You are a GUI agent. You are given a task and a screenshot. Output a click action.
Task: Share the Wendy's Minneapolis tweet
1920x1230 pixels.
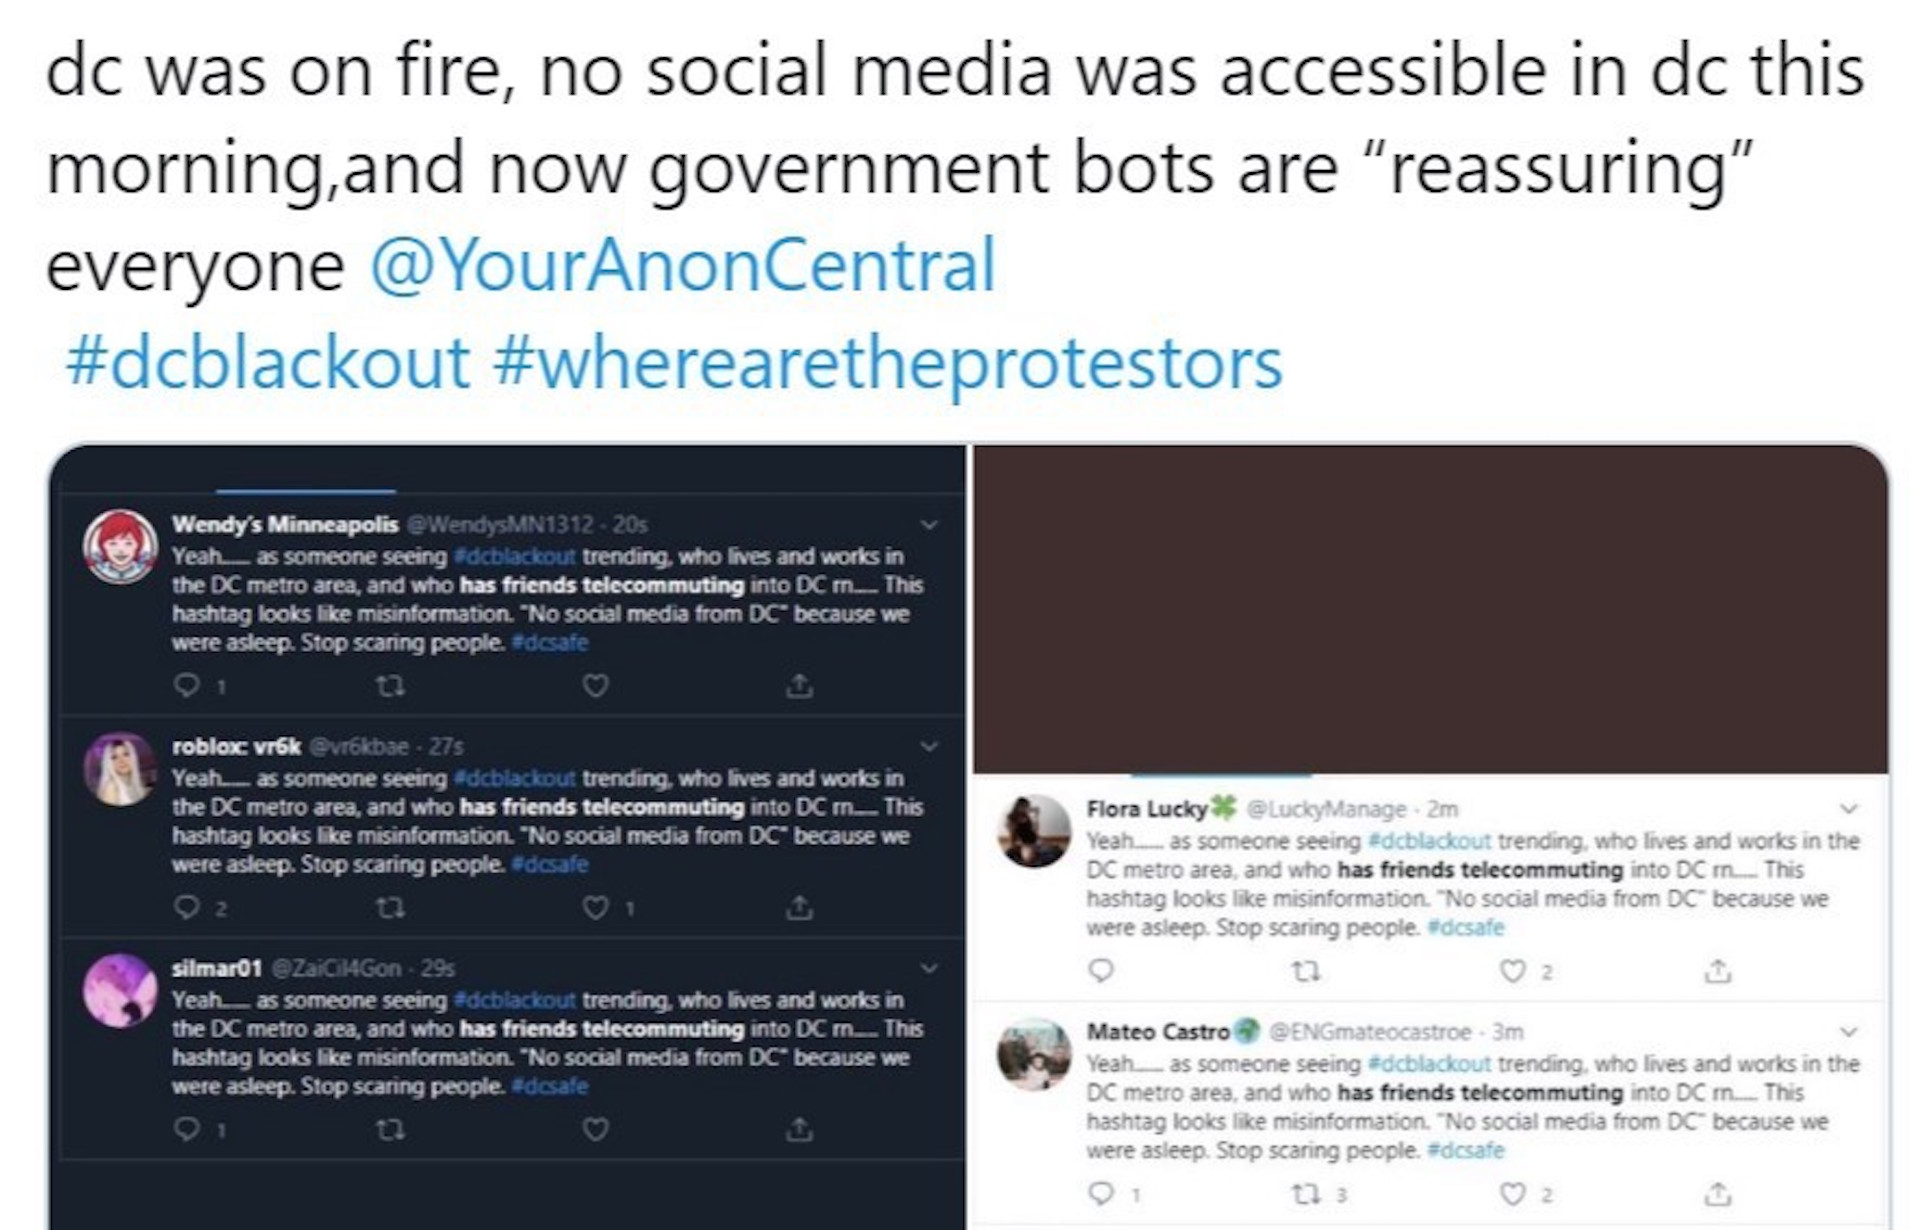coord(799,685)
